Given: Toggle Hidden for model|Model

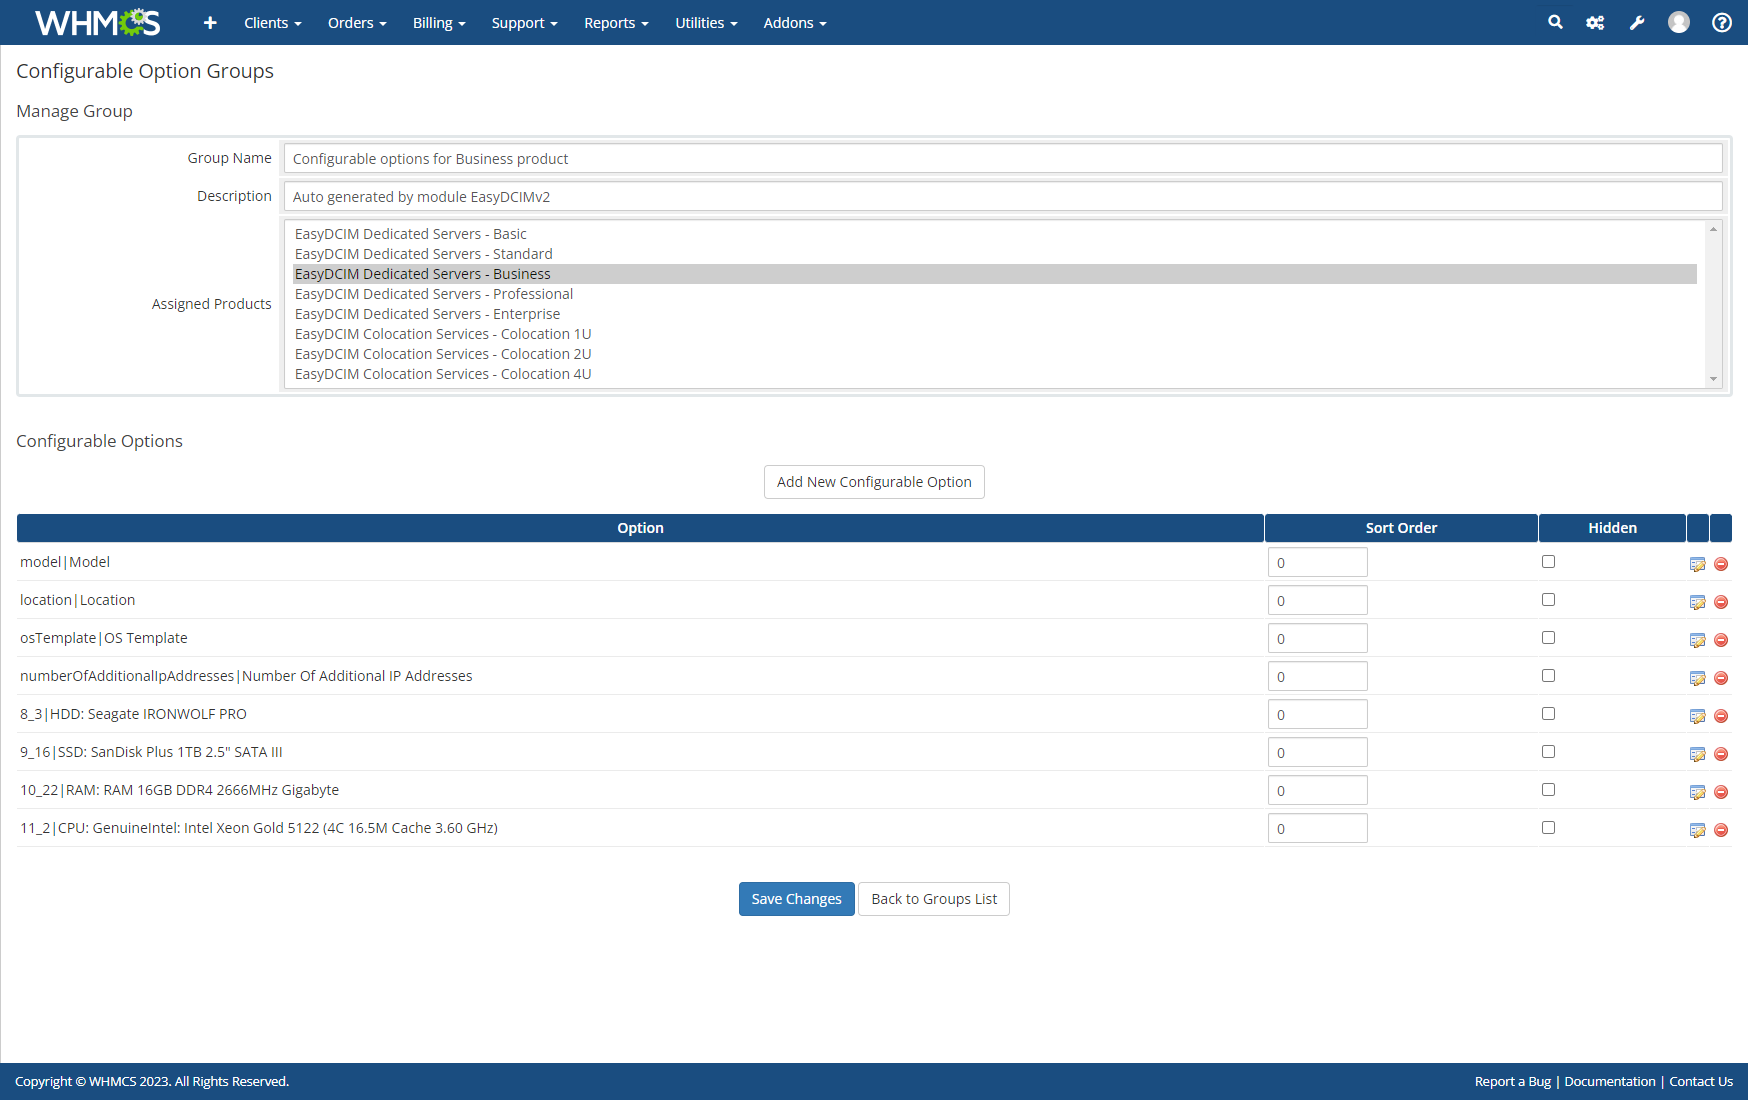Looking at the screenshot, I should [1548, 562].
